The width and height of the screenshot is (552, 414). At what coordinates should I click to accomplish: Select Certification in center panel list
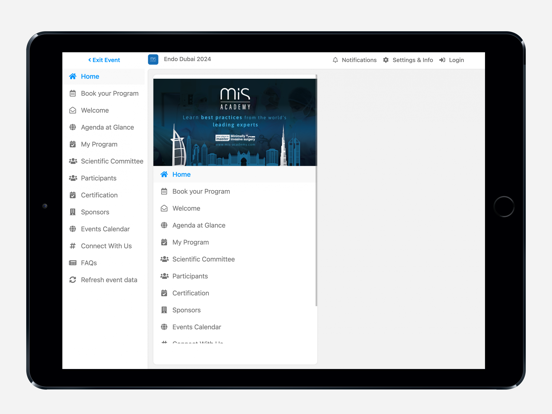point(190,293)
